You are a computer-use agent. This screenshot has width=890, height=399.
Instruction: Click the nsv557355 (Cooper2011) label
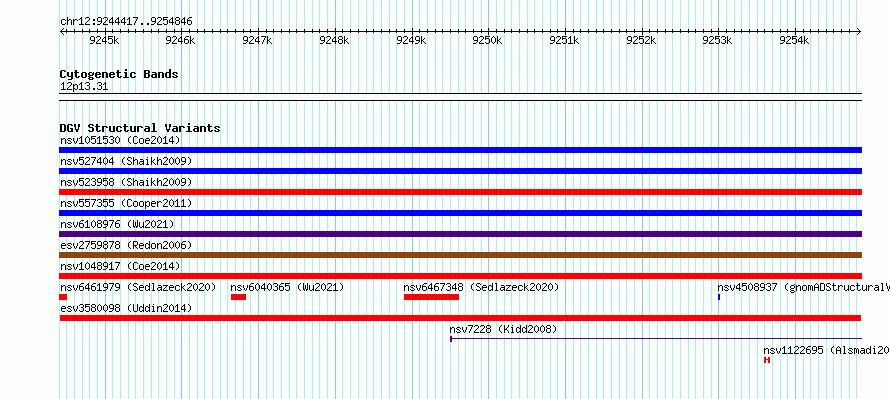[x=126, y=203]
